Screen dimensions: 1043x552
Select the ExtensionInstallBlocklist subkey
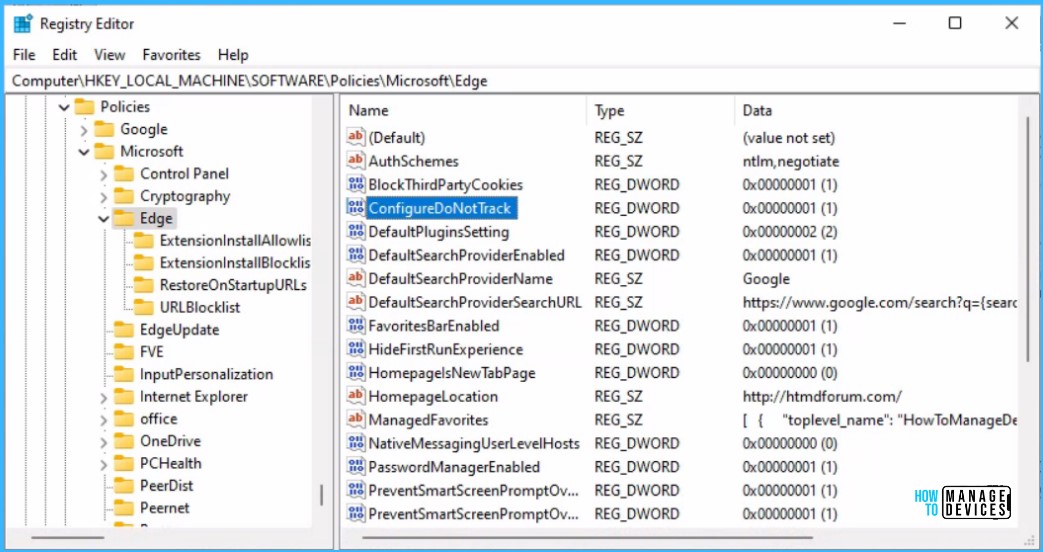(x=235, y=263)
